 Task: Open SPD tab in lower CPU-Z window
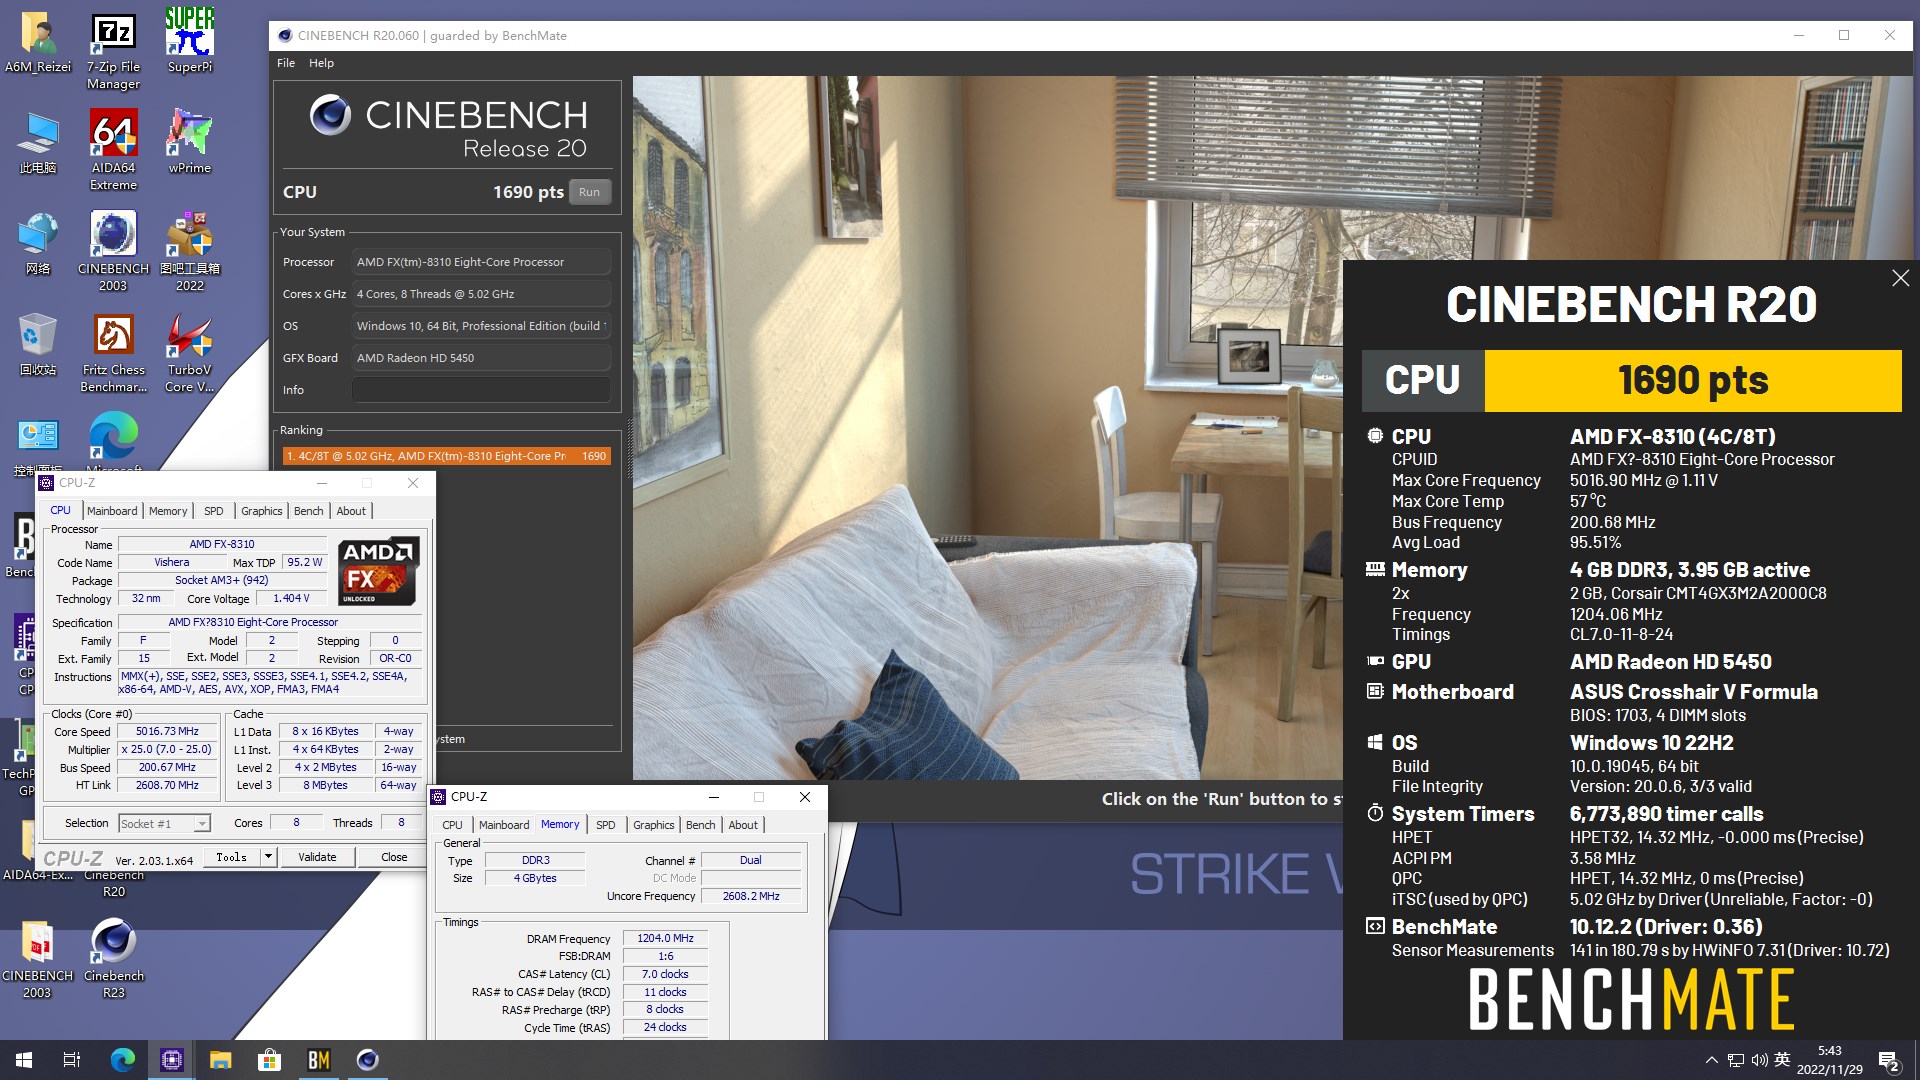click(606, 825)
